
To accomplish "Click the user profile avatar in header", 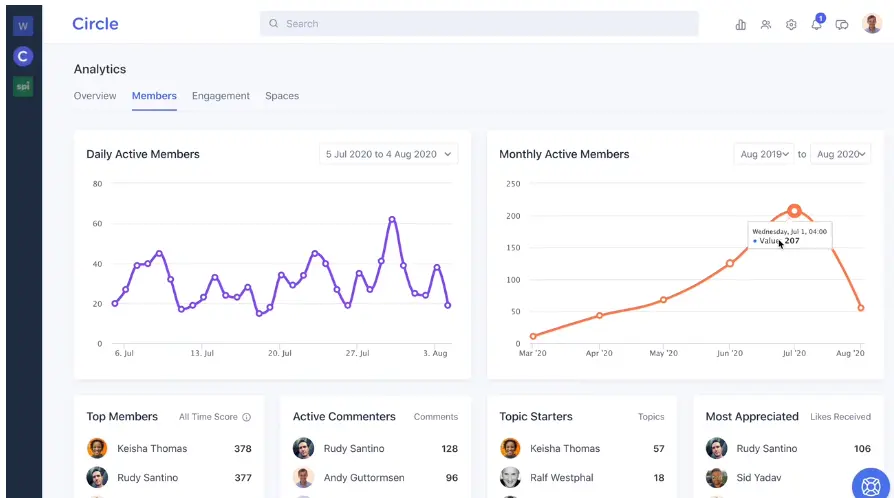I will coord(871,24).
